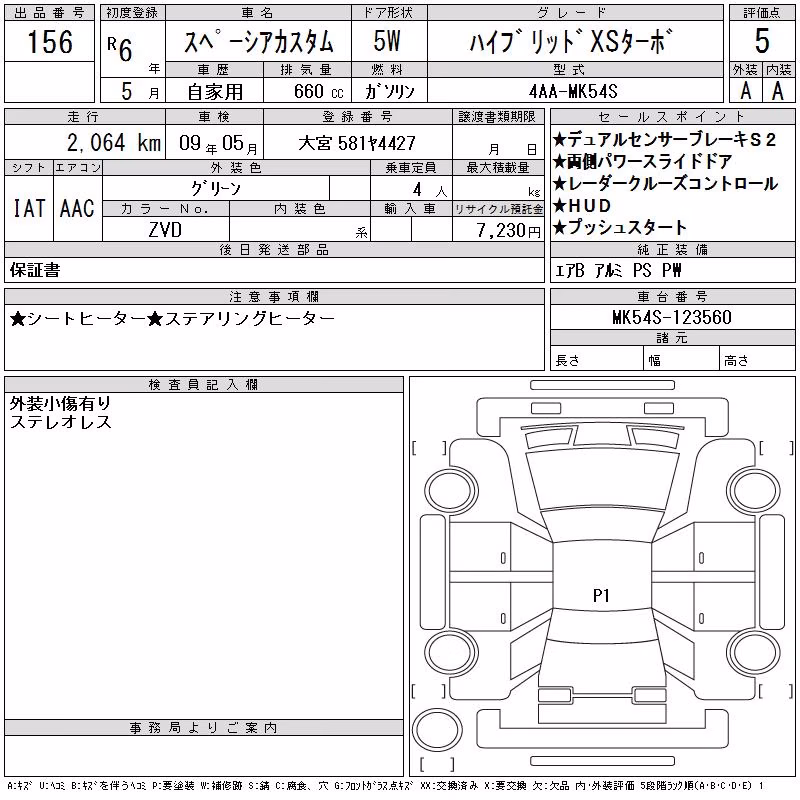800x800 pixels.
Task: Click rear wheel circle on diagram's right side
Action: coord(753,651)
